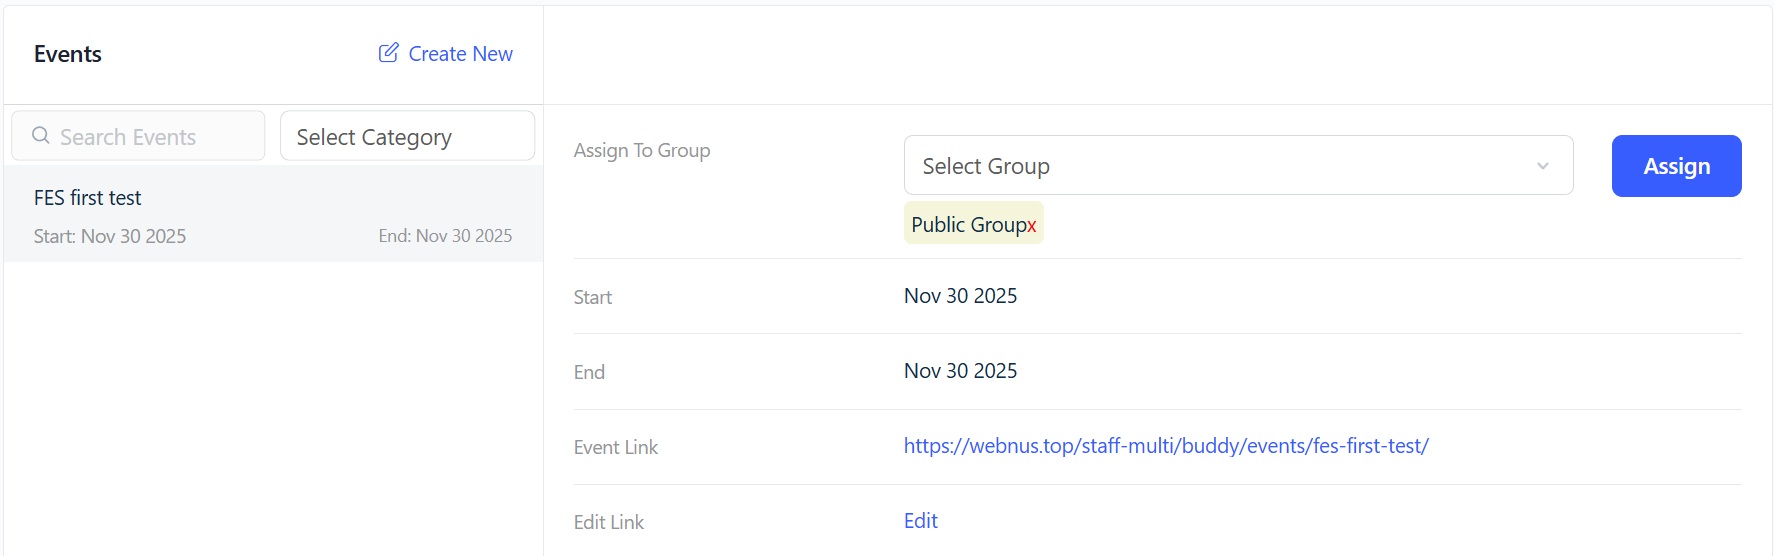Click the "Assign To Group" label
This screenshot has width=1774, height=556.
642,151
